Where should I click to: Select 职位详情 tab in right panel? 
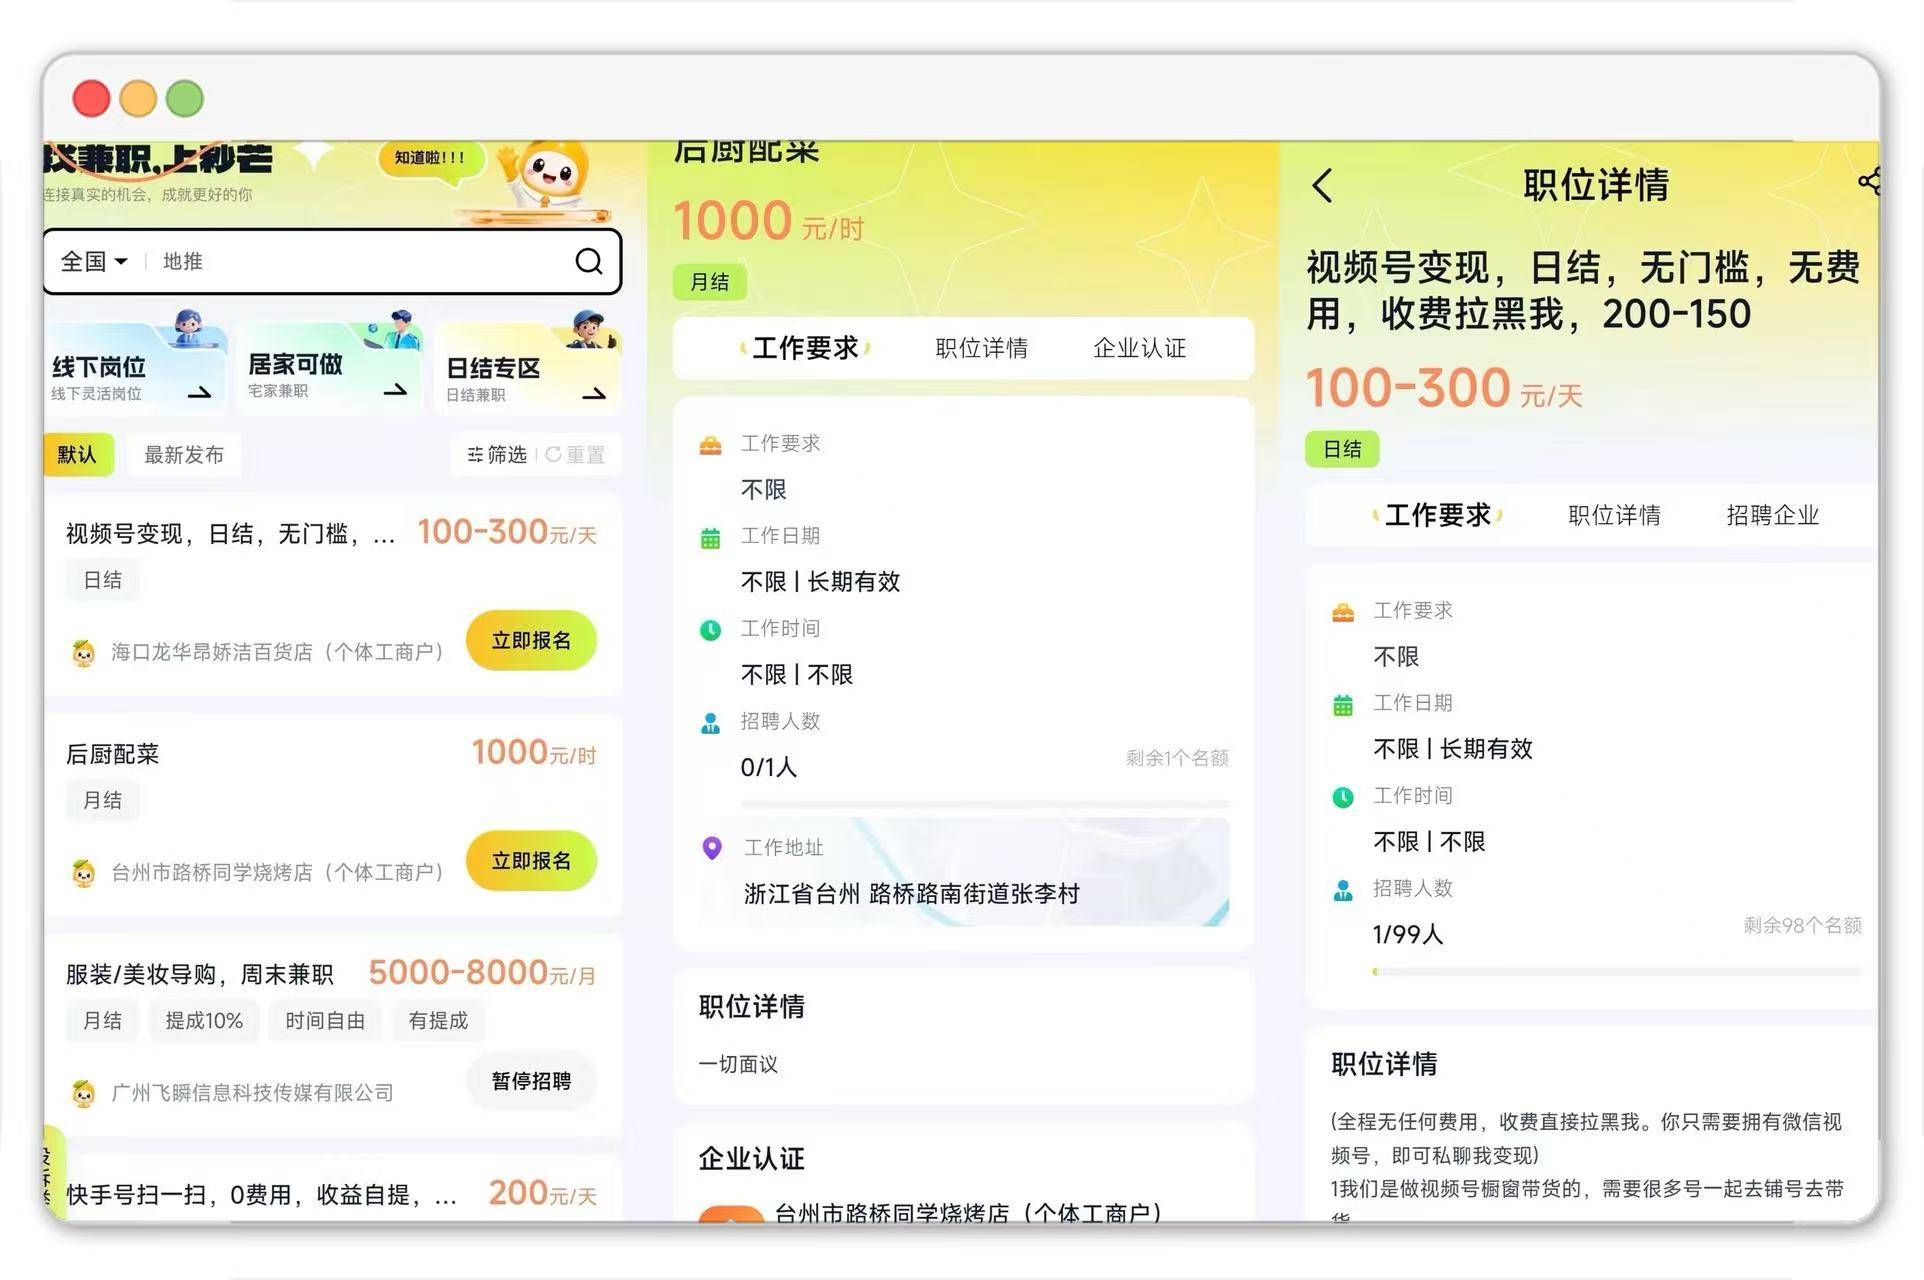[x=1614, y=515]
